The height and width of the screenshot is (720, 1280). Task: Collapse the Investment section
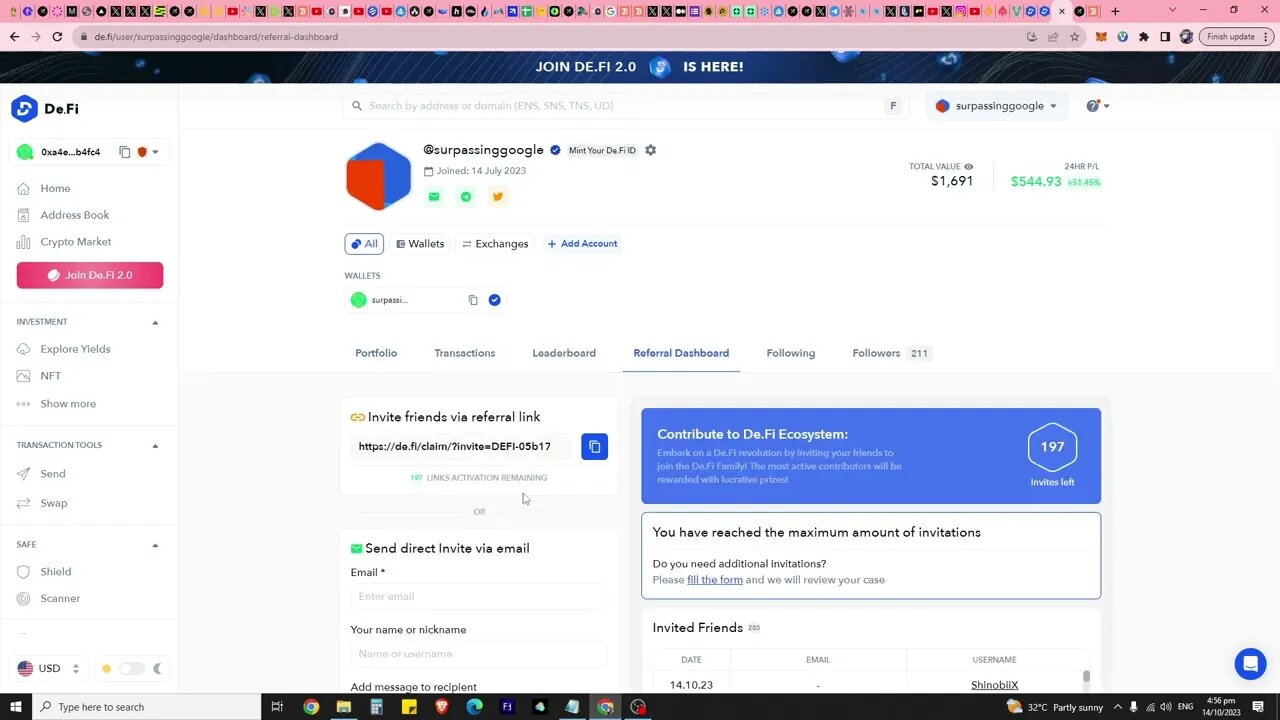[155, 322]
